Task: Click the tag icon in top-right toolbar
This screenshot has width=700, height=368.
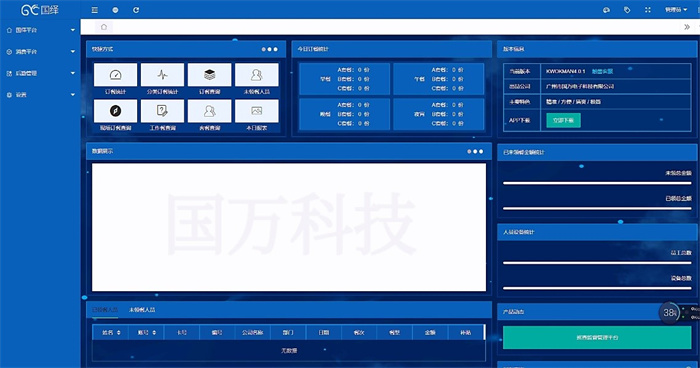Action: coord(627,10)
